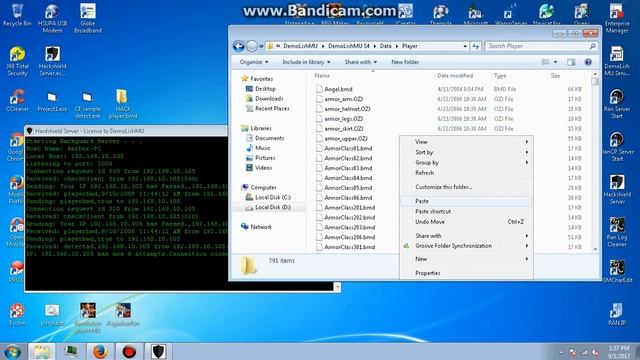Open Groove Folder Synchronization submenu
The image size is (640, 360).
pos(467,246)
